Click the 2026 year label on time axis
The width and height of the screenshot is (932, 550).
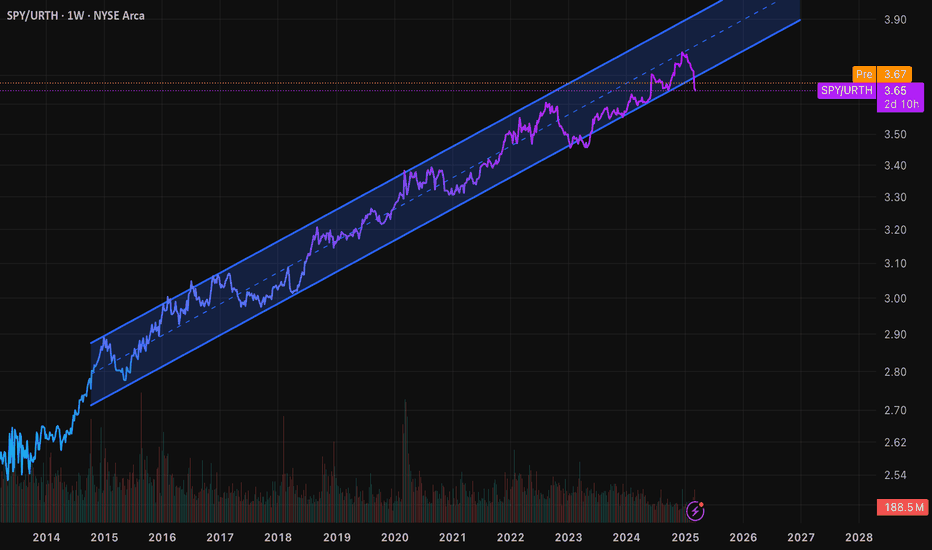point(743,538)
